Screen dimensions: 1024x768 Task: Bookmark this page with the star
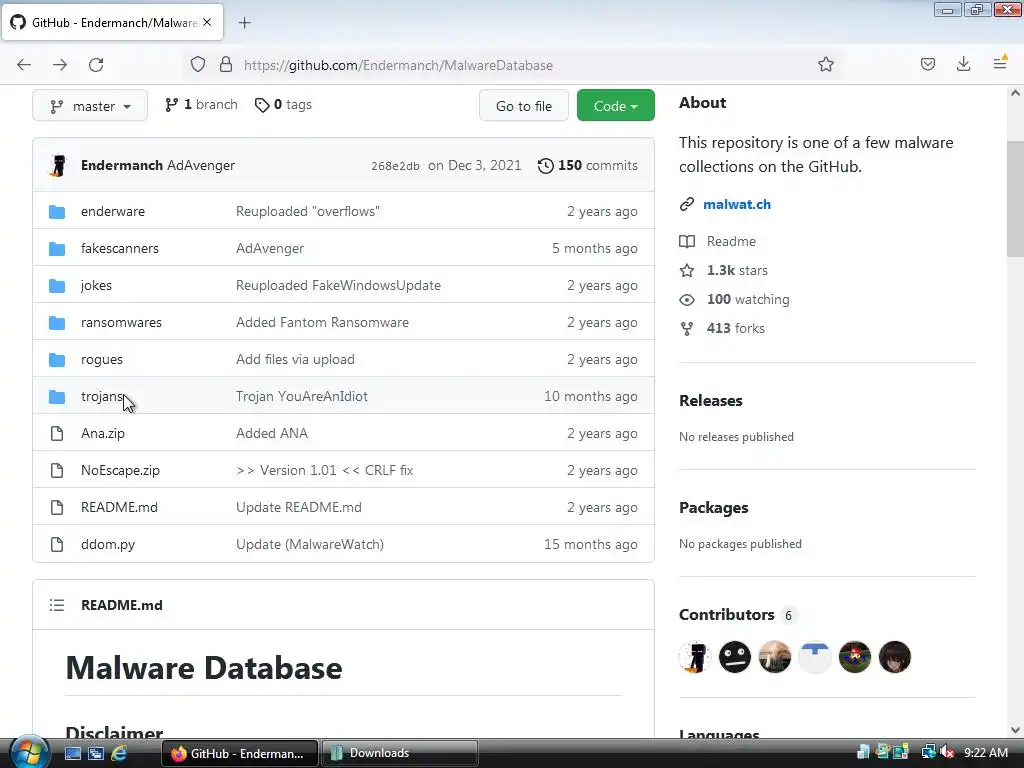825,65
